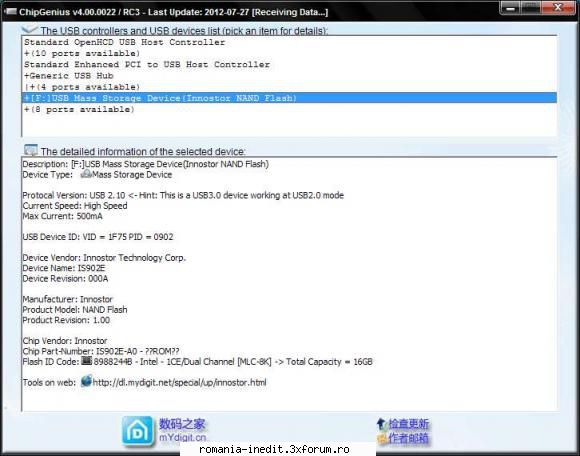Open the blue Chinese author email link
The height and width of the screenshot is (456, 580).
tap(408, 439)
